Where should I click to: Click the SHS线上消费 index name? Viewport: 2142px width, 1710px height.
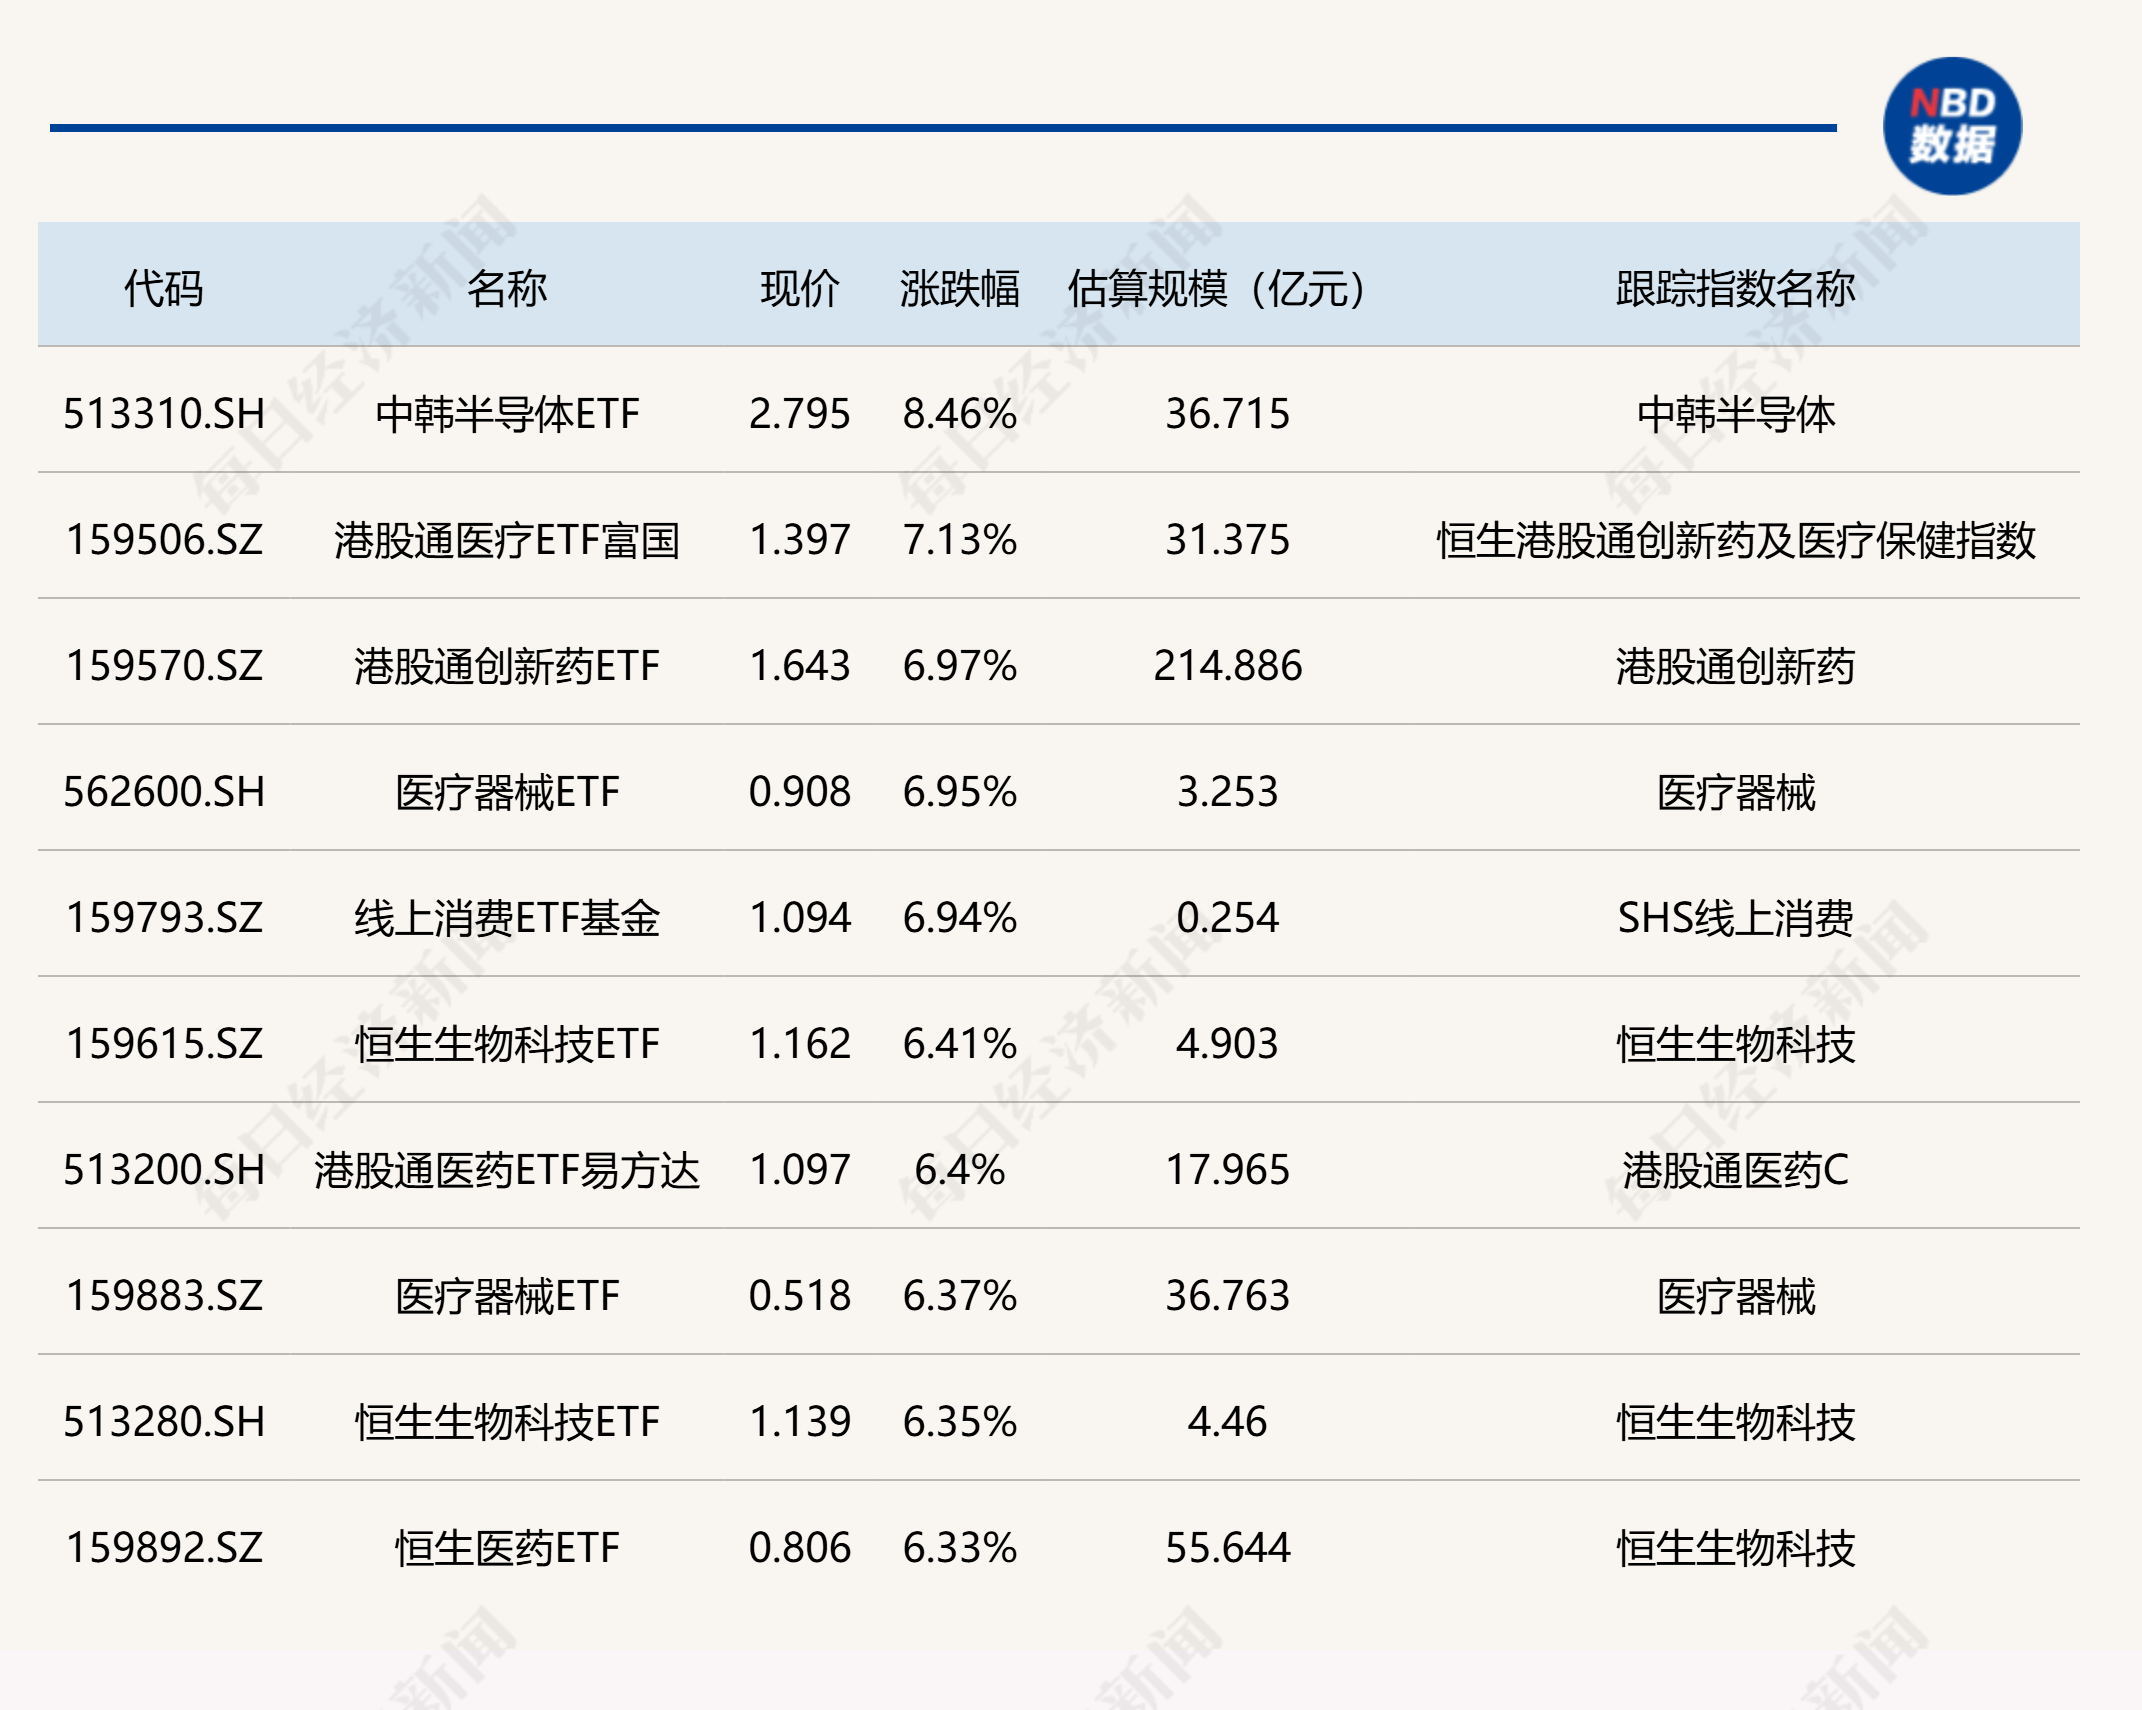tap(1735, 918)
